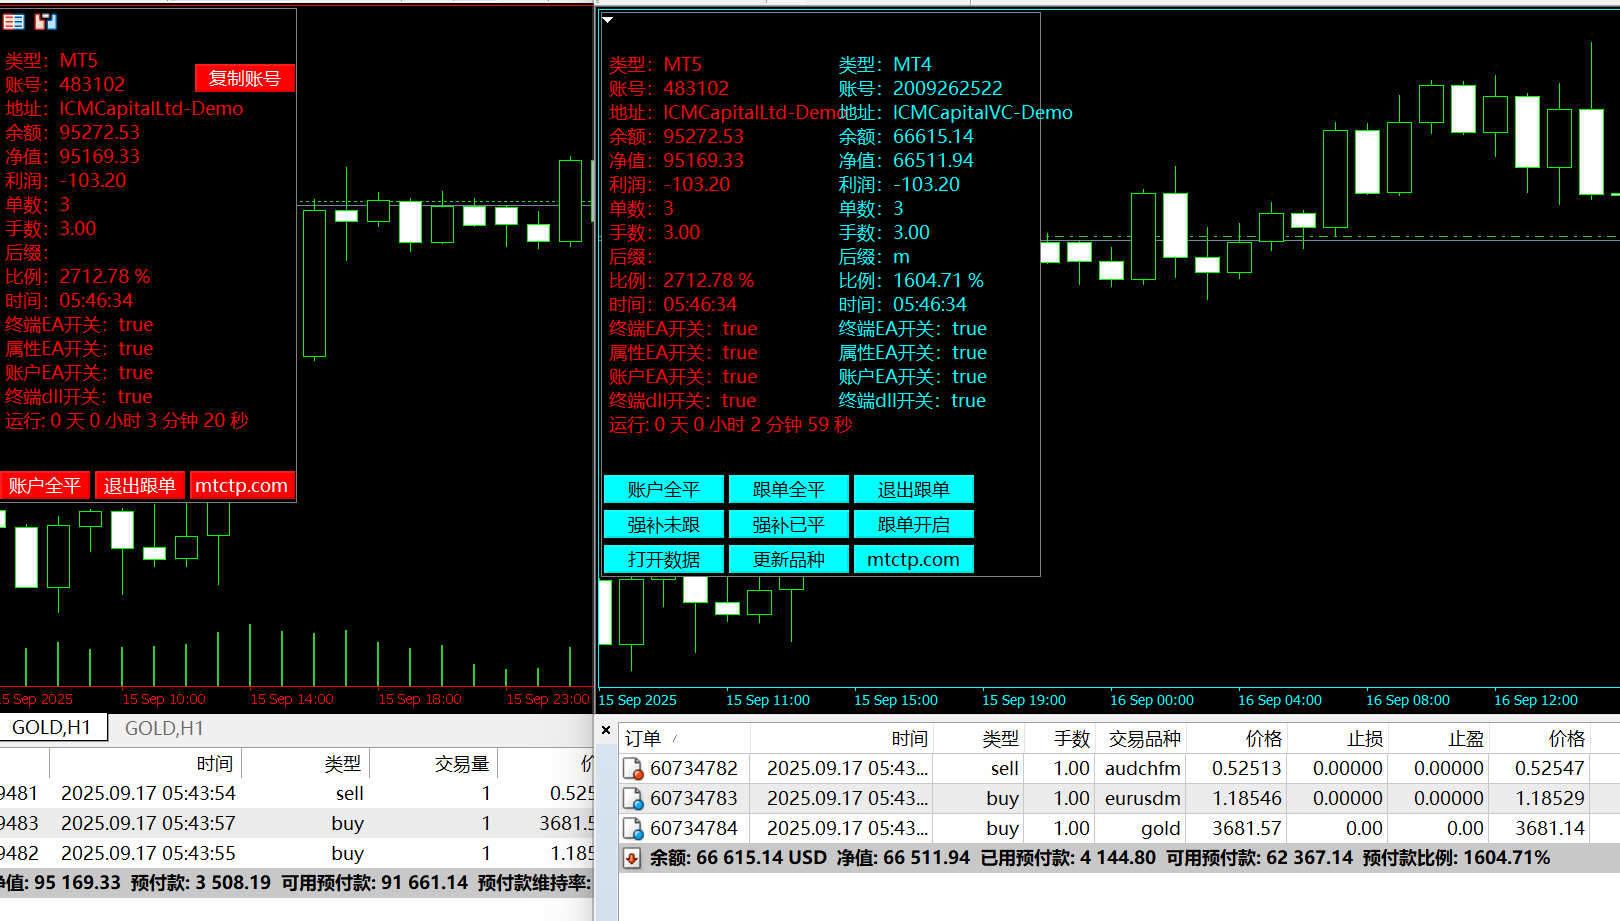The image size is (1620, 921).
Task: Click the red table-list icon at top left
Action: coord(14,21)
